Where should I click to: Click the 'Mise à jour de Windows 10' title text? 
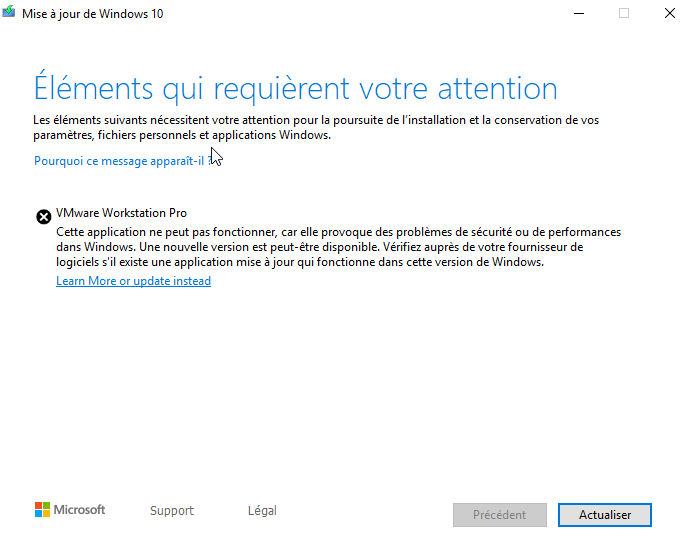(x=93, y=14)
